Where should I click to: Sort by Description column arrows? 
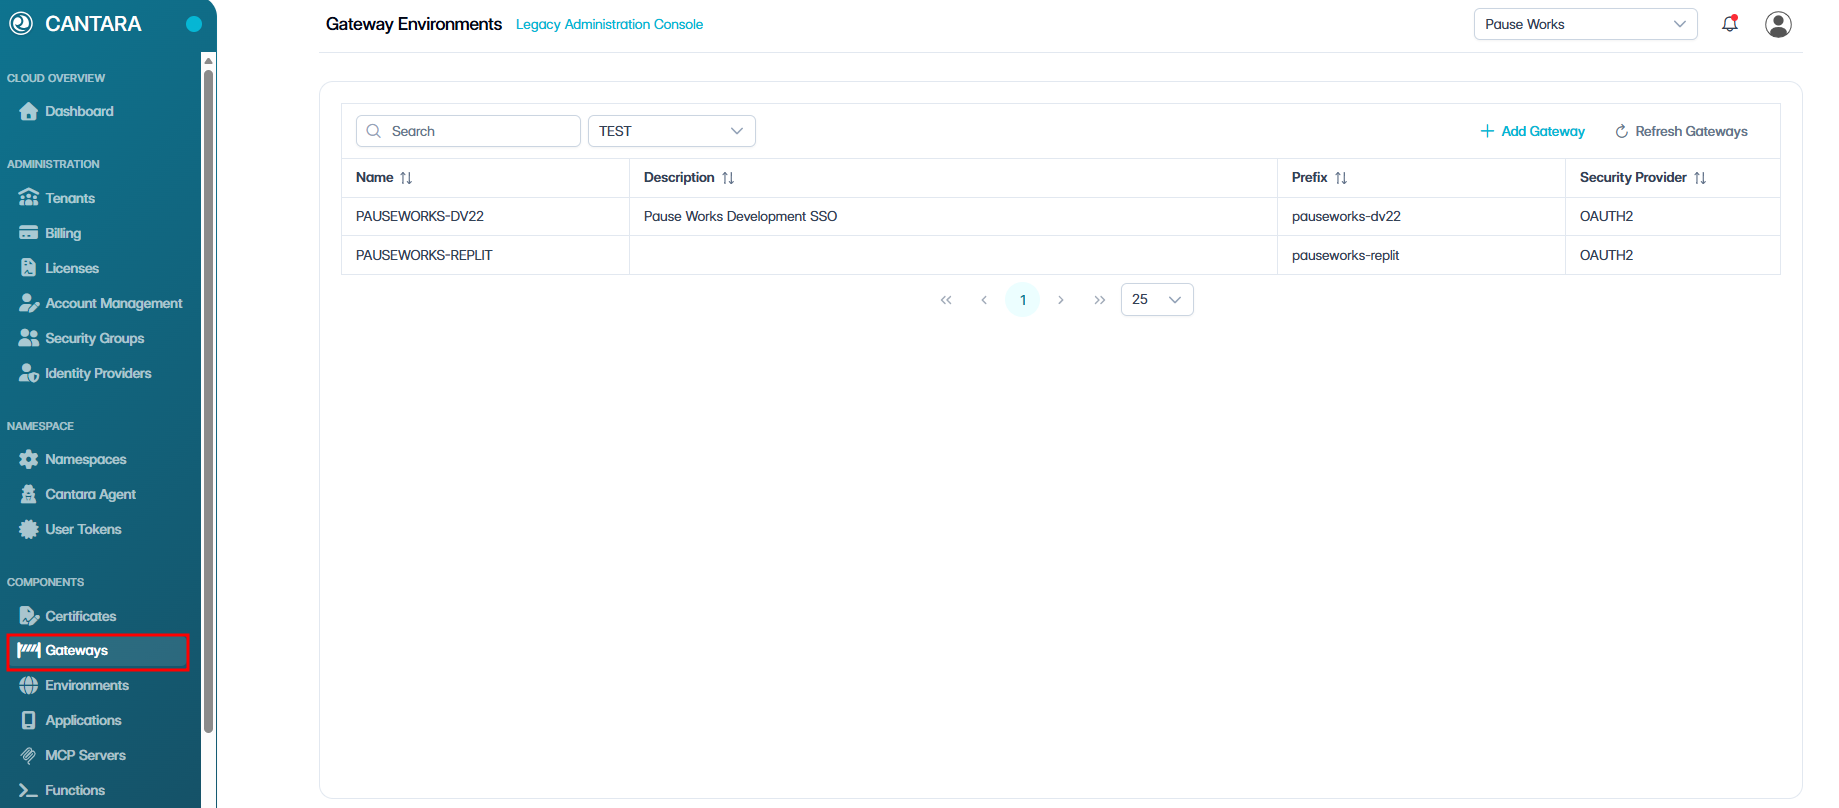click(x=728, y=178)
